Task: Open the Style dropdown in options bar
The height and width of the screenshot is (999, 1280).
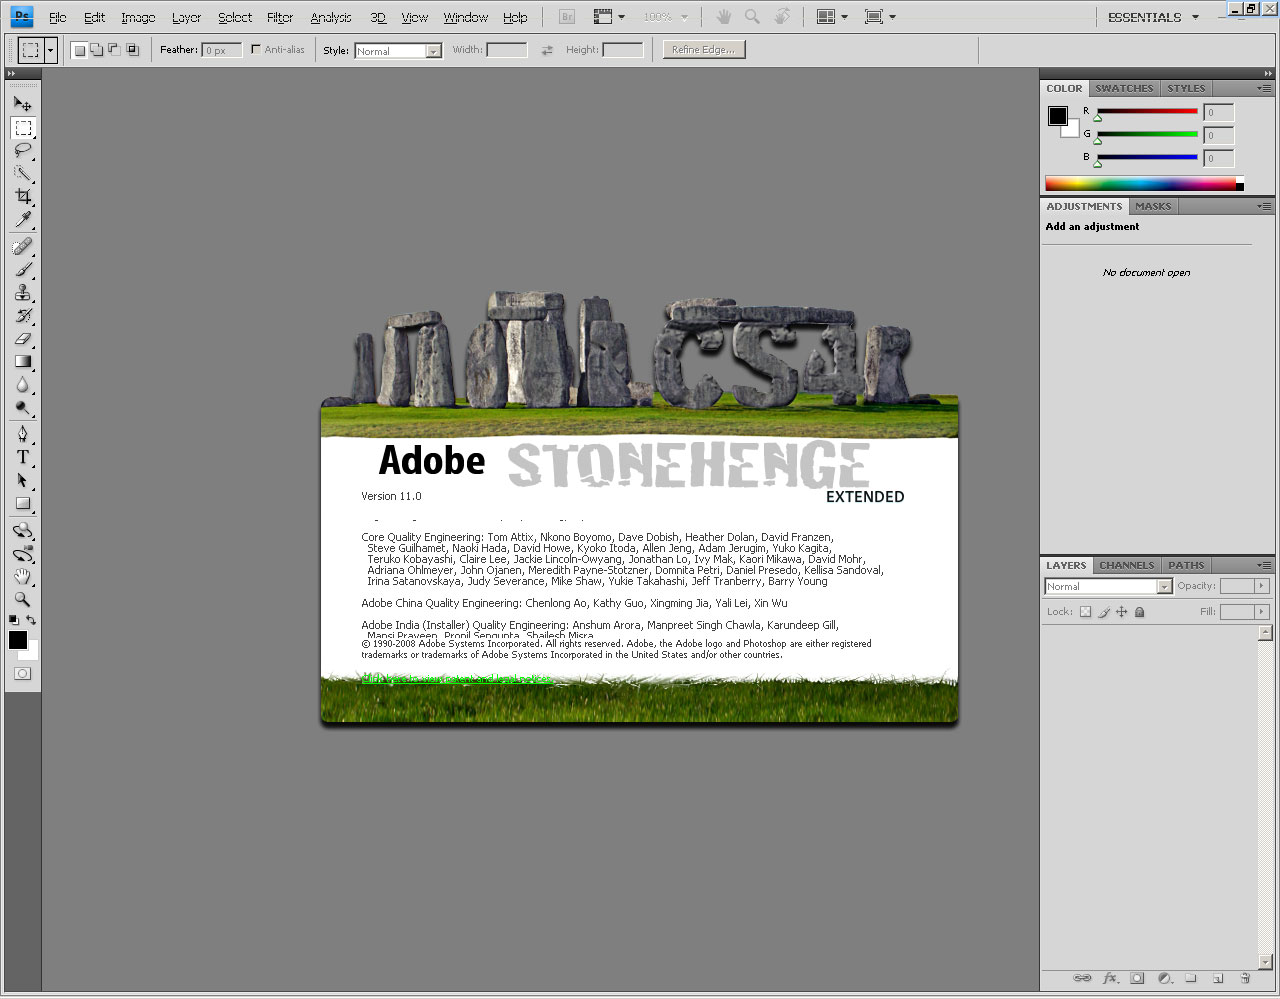Action: (x=398, y=51)
